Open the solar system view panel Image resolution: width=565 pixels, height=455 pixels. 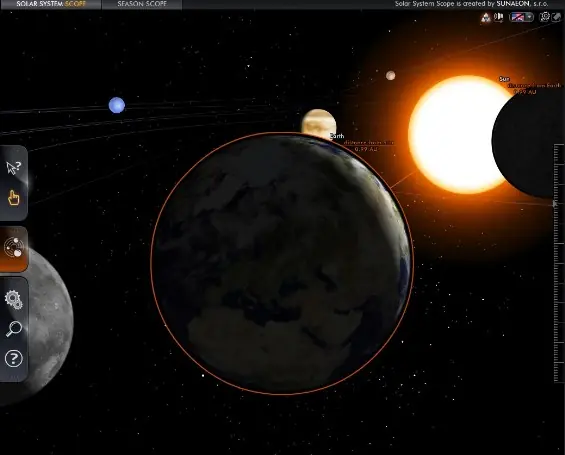[x=14, y=248]
